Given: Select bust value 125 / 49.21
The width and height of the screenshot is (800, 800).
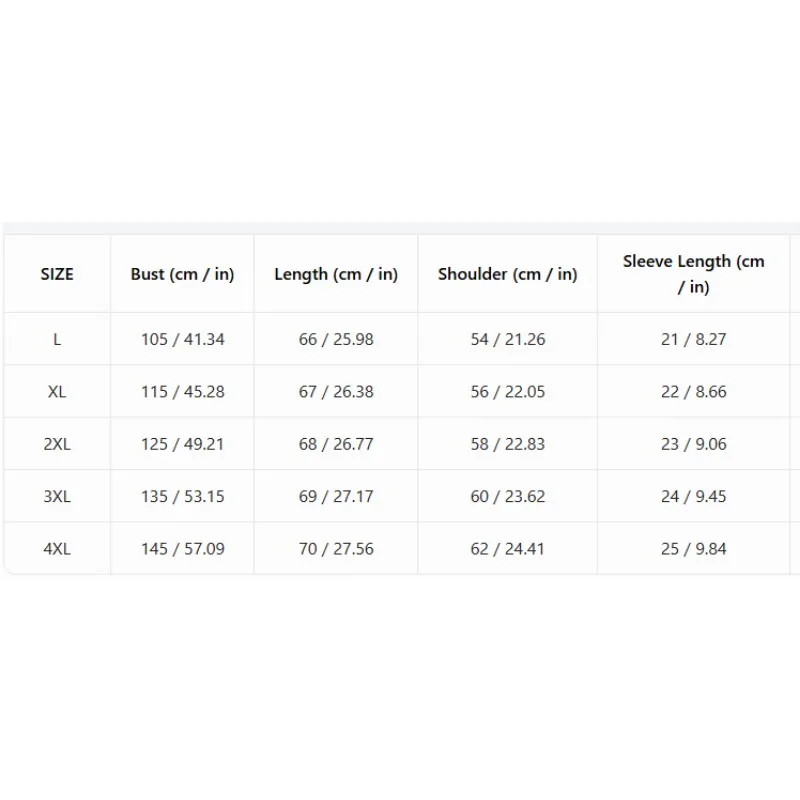Looking at the screenshot, I should [x=183, y=444].
